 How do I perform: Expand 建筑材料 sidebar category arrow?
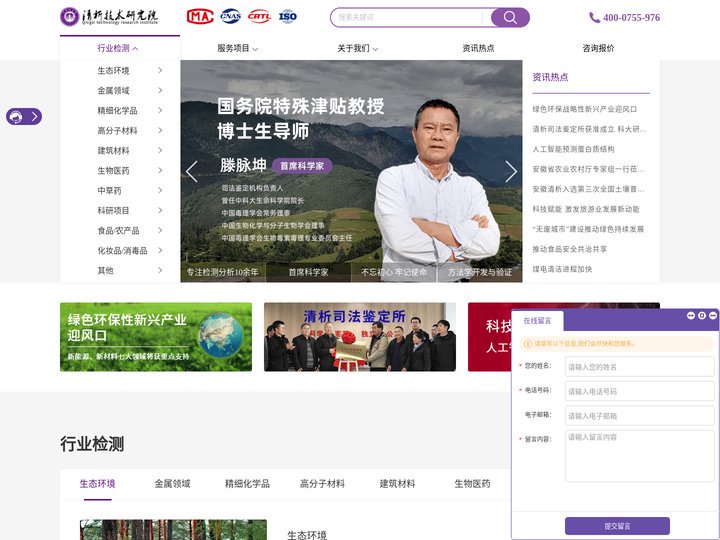(160, 150)
